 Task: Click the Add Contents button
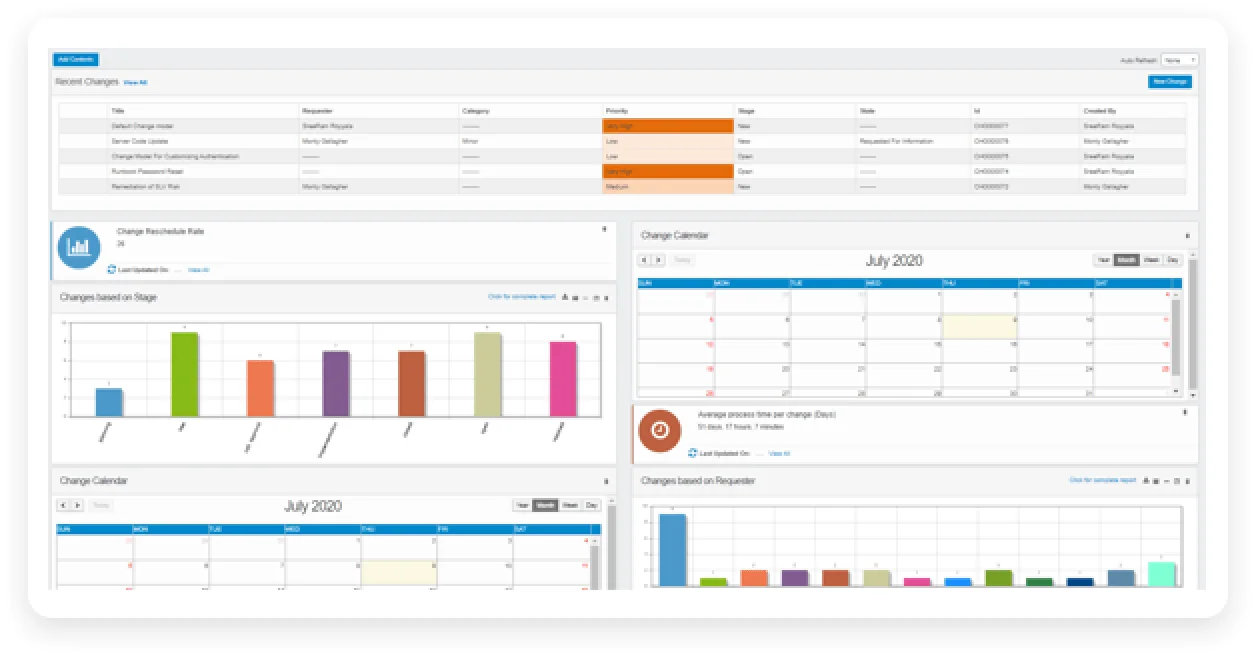76,59
